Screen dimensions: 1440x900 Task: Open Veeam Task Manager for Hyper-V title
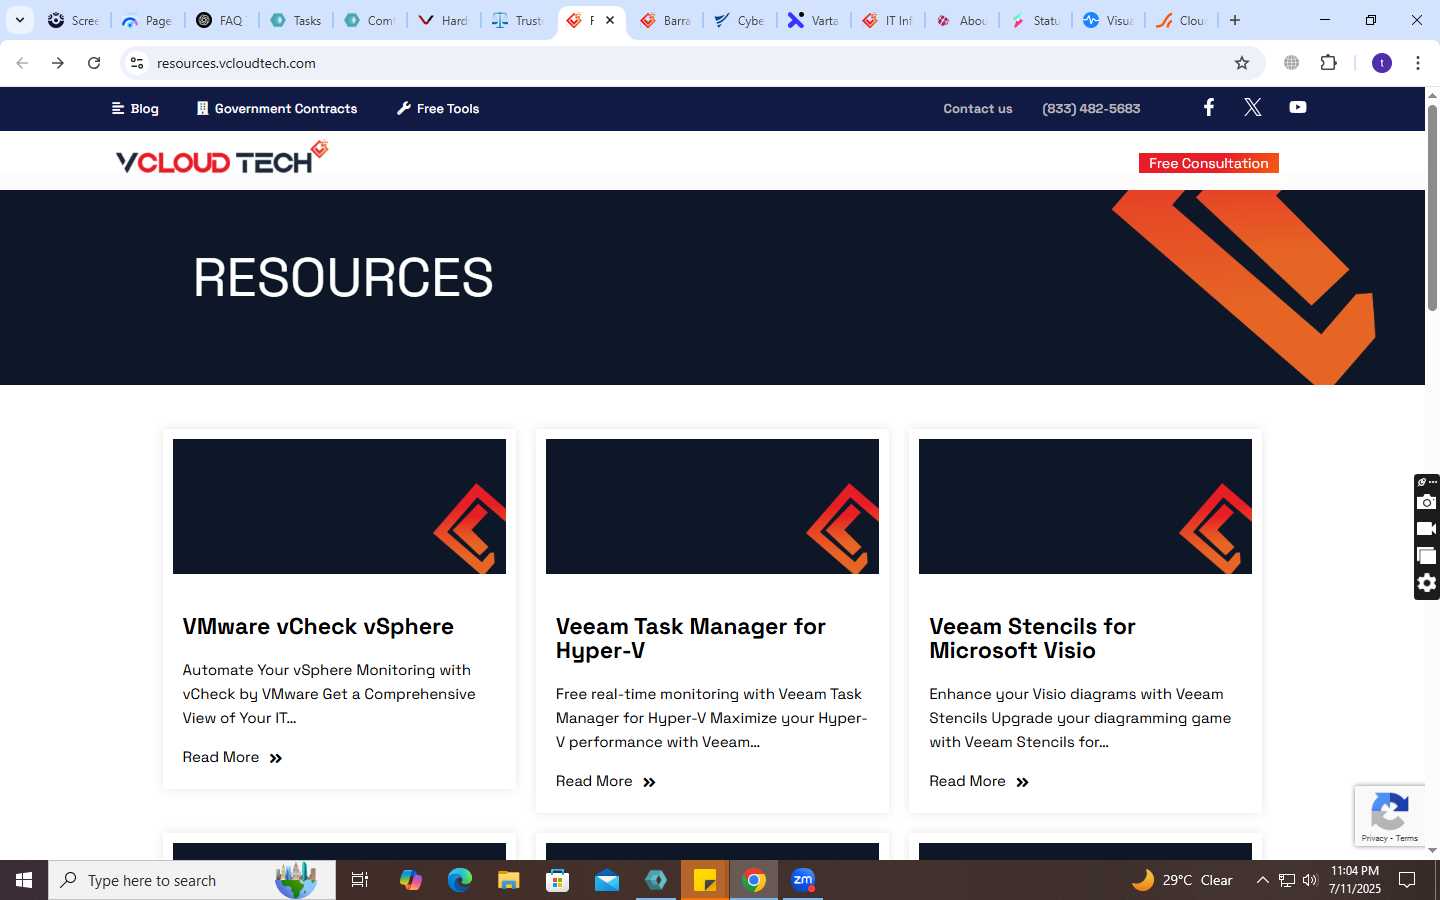coord(691,638)
